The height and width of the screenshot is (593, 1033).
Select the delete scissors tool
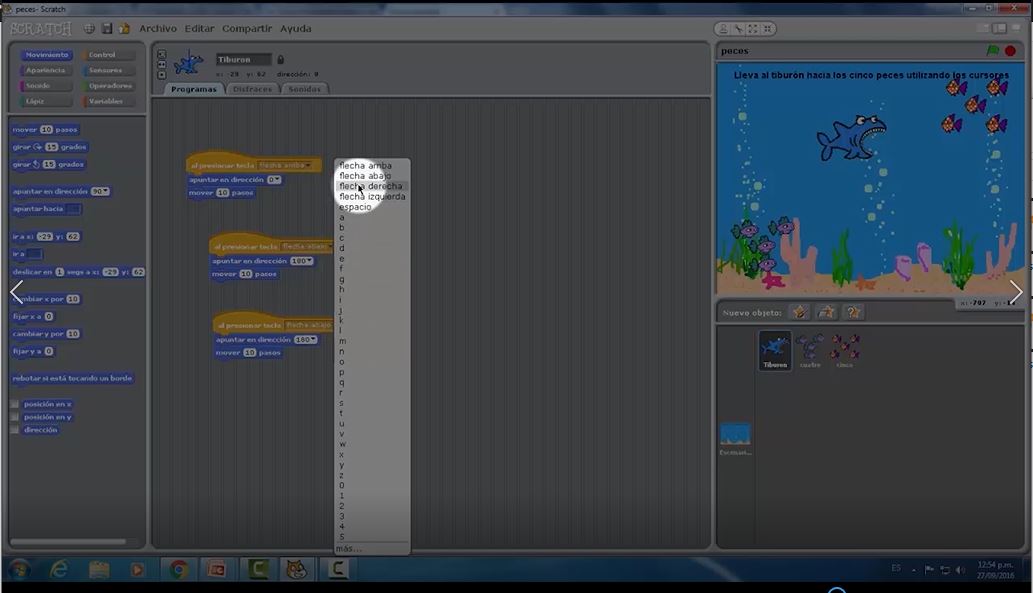click(x=739, y=29)
